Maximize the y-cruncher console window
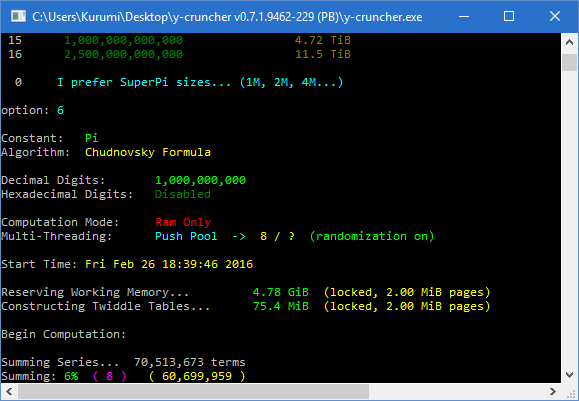This screenshot has height=401, width=579. 509,16
